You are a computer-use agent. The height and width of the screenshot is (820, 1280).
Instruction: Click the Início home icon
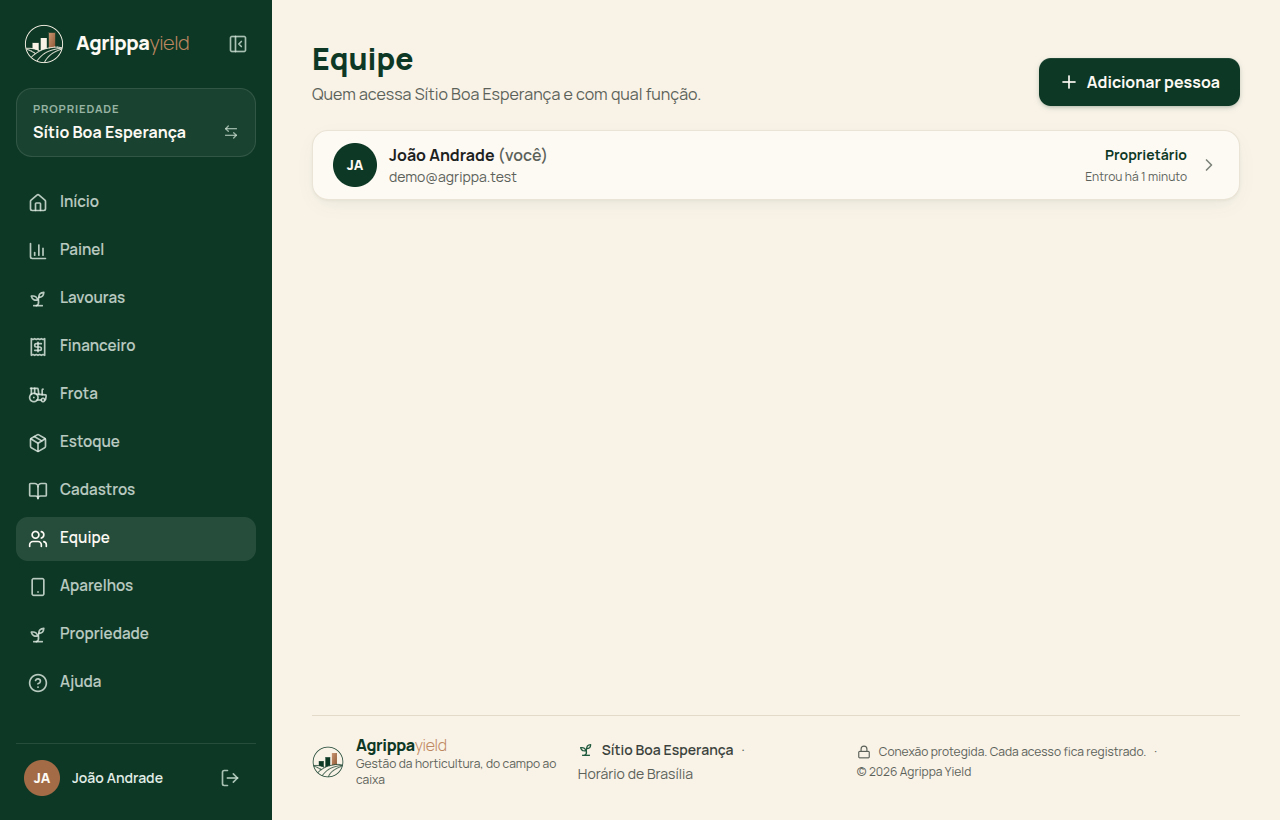pos(38,202)
